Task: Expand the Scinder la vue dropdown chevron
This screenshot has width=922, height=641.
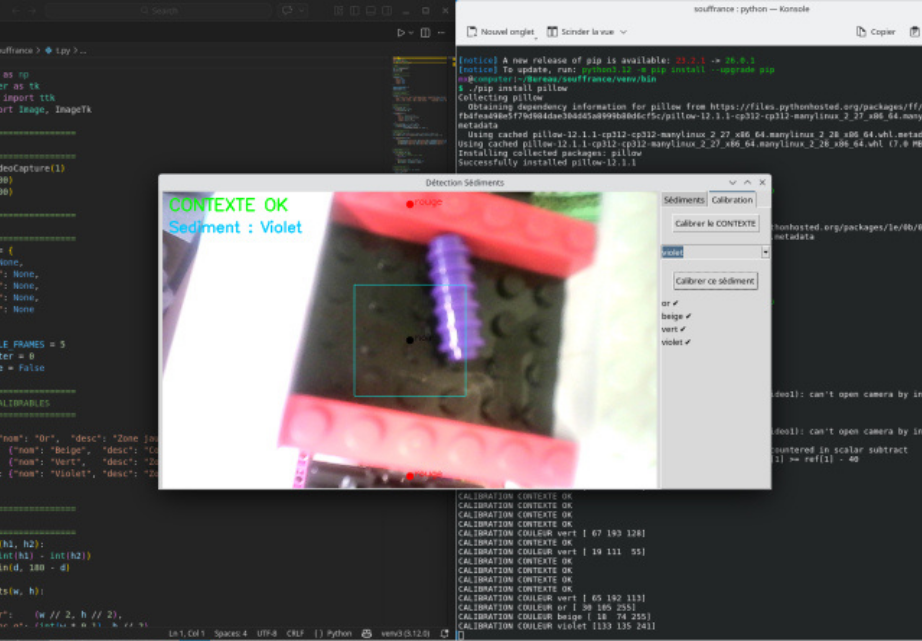Action: point(623,32)
